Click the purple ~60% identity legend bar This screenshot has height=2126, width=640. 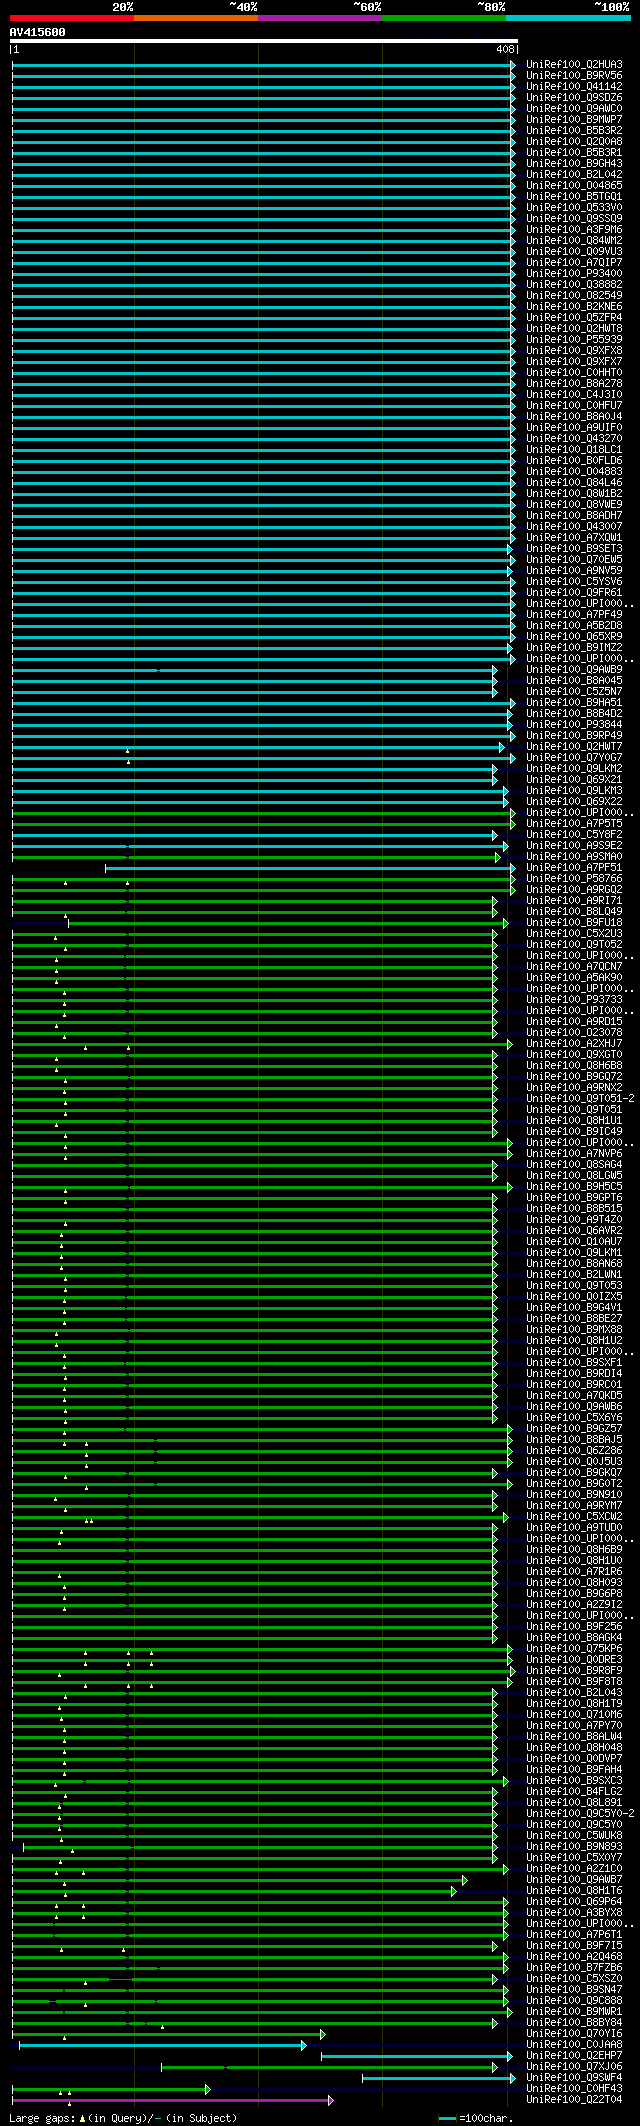[320, 18]
